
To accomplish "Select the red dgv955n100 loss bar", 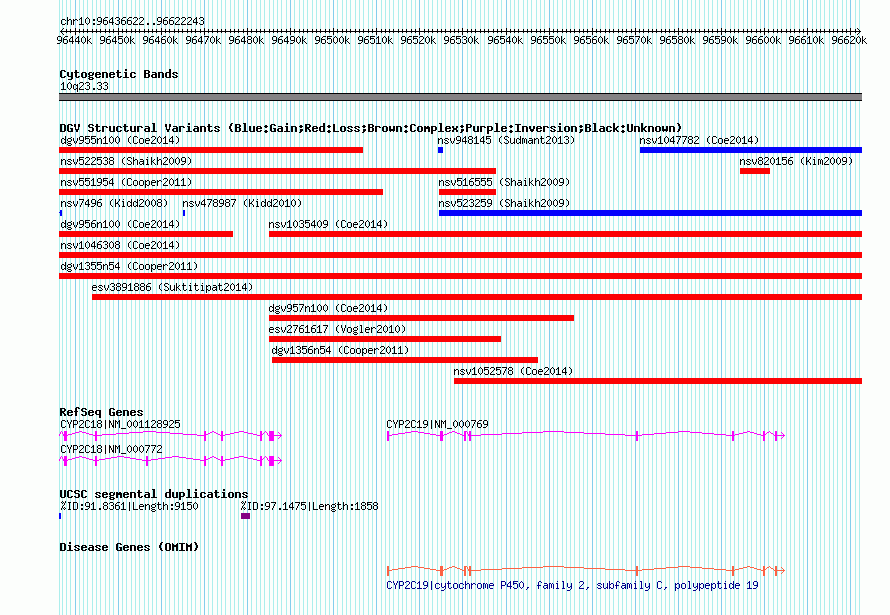I will coord(211,150).
